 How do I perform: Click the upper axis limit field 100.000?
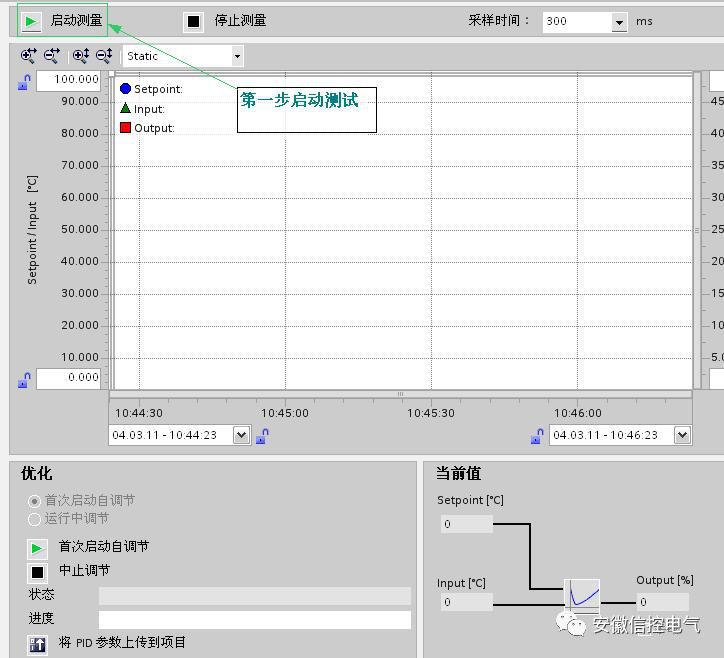pyautogui.click(x=68, y=81)
